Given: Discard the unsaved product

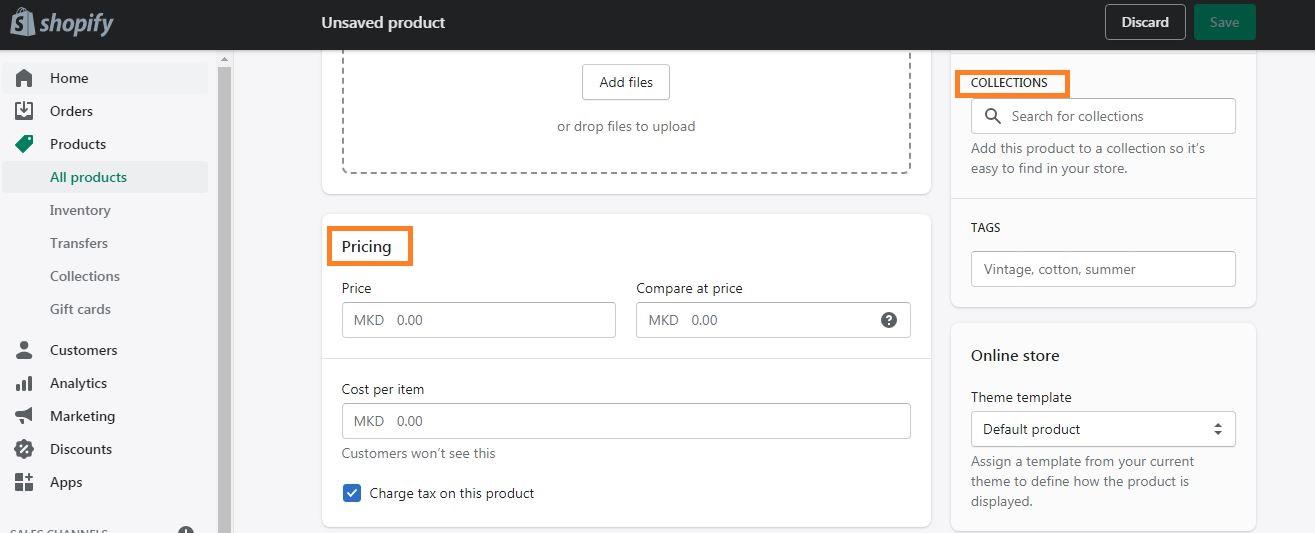Looking at the screenshot, I should point(1145,22).
